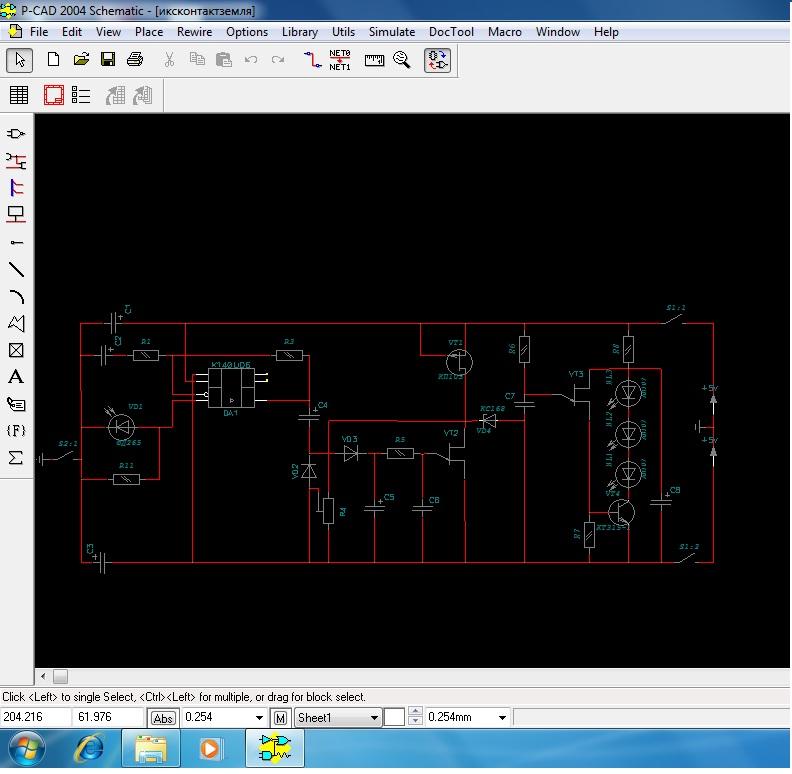This screenshot has height=774, width=792.
Task: Select the Place Attribute tool
Action: (16, 404)
